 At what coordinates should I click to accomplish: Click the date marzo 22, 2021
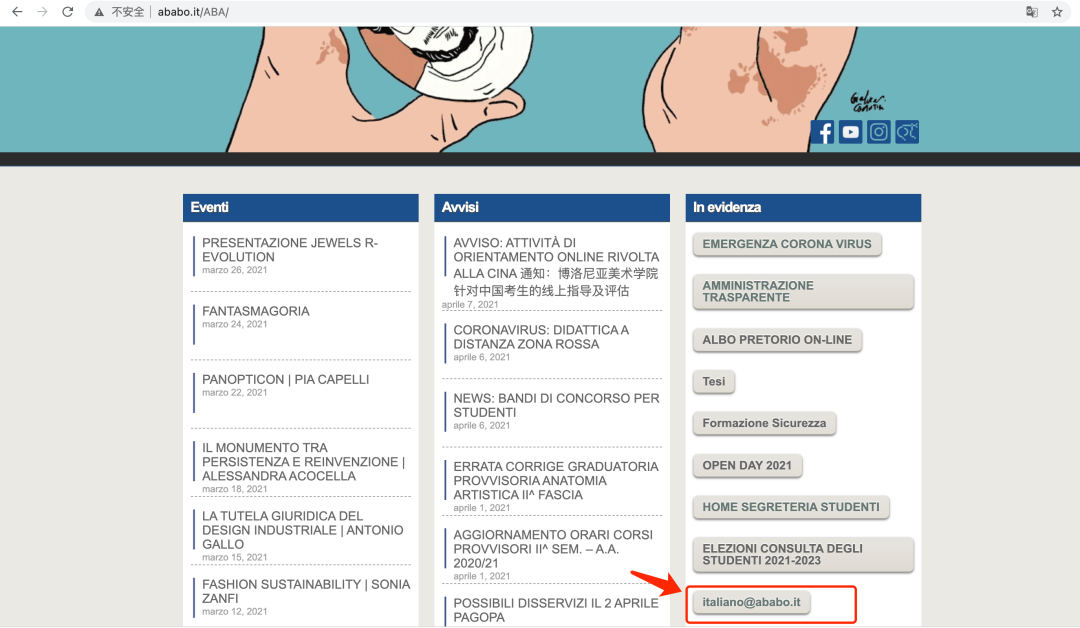234,392
